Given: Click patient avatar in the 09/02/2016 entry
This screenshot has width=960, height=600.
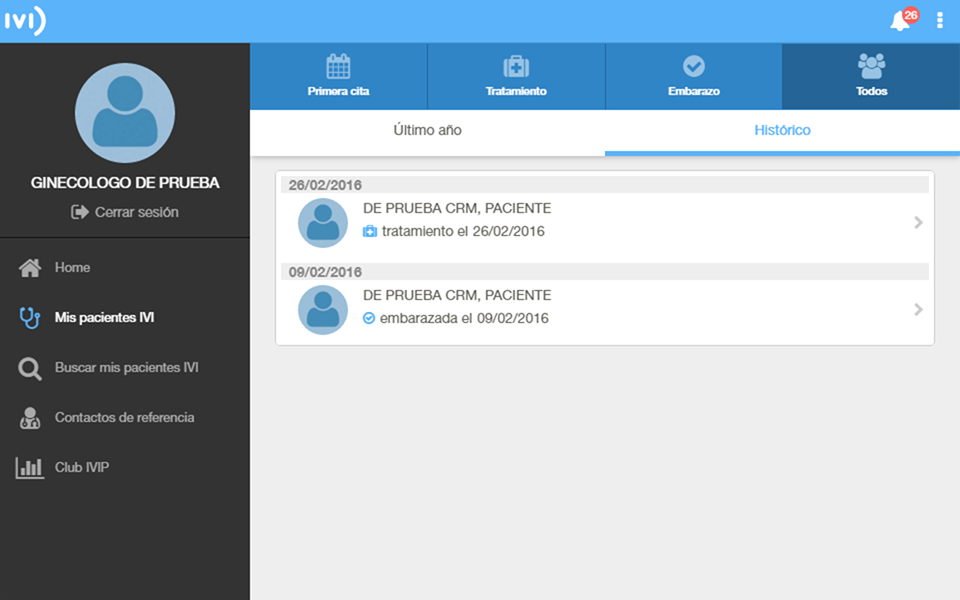Looking at the screenshot, I should click(323, 310).
